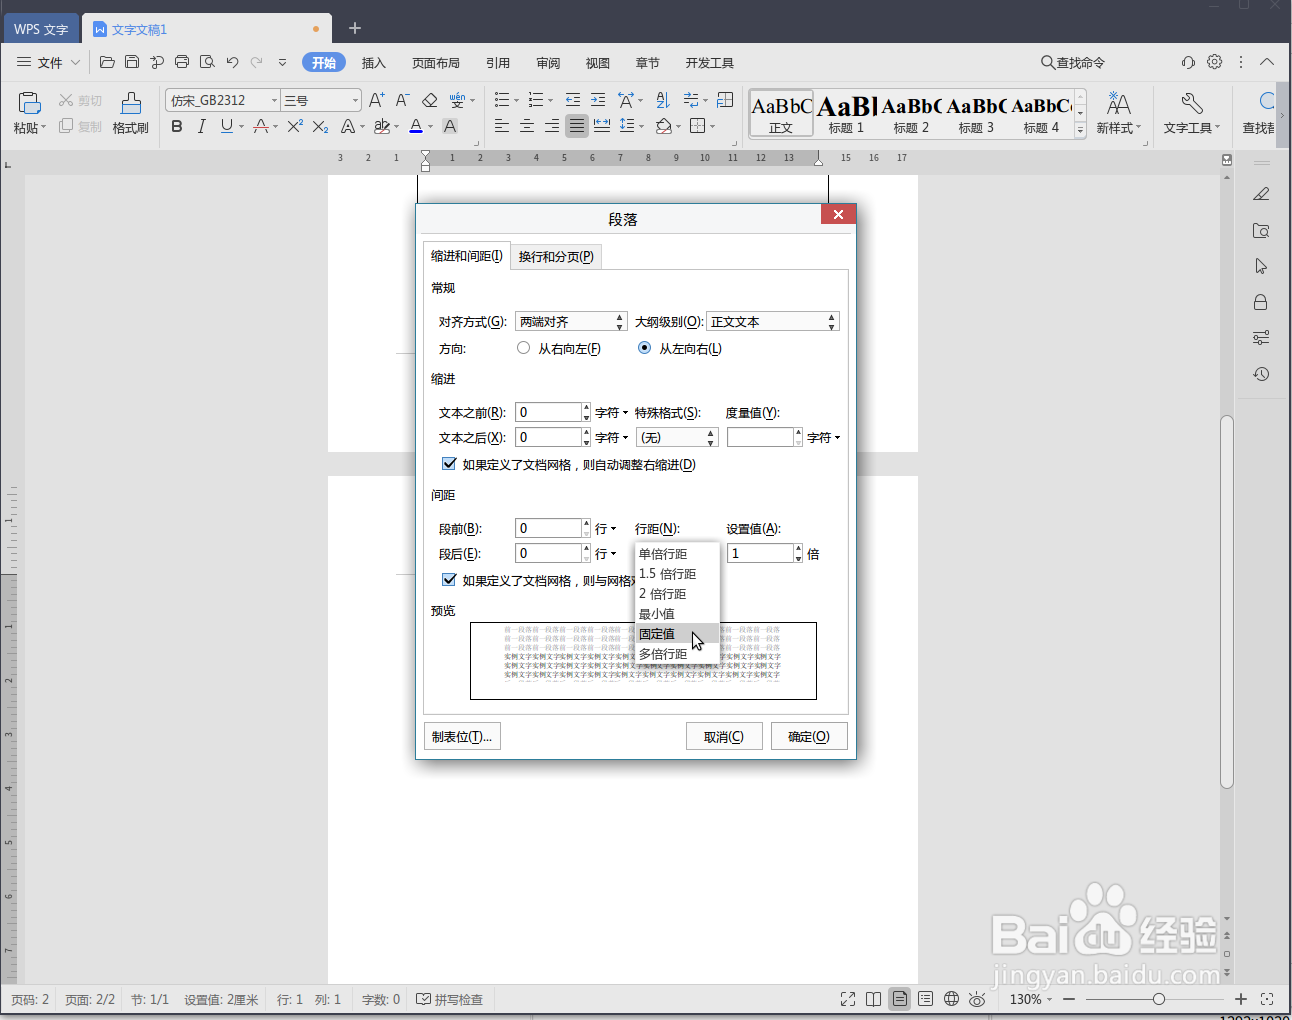The image size is (1292, 1020).
Task: Switch to Outline view icon in status bar
Action: tap(925, 999)
